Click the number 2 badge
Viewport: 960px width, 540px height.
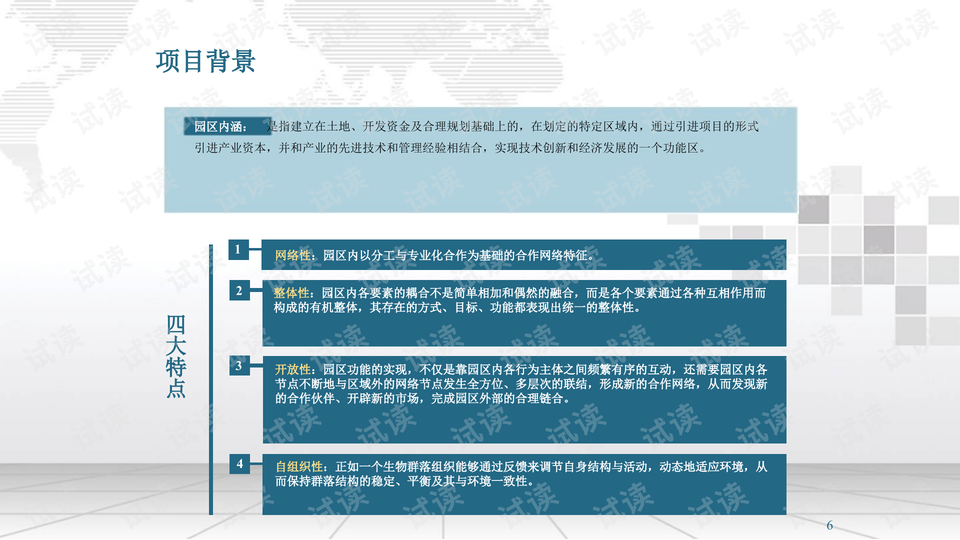238,291
